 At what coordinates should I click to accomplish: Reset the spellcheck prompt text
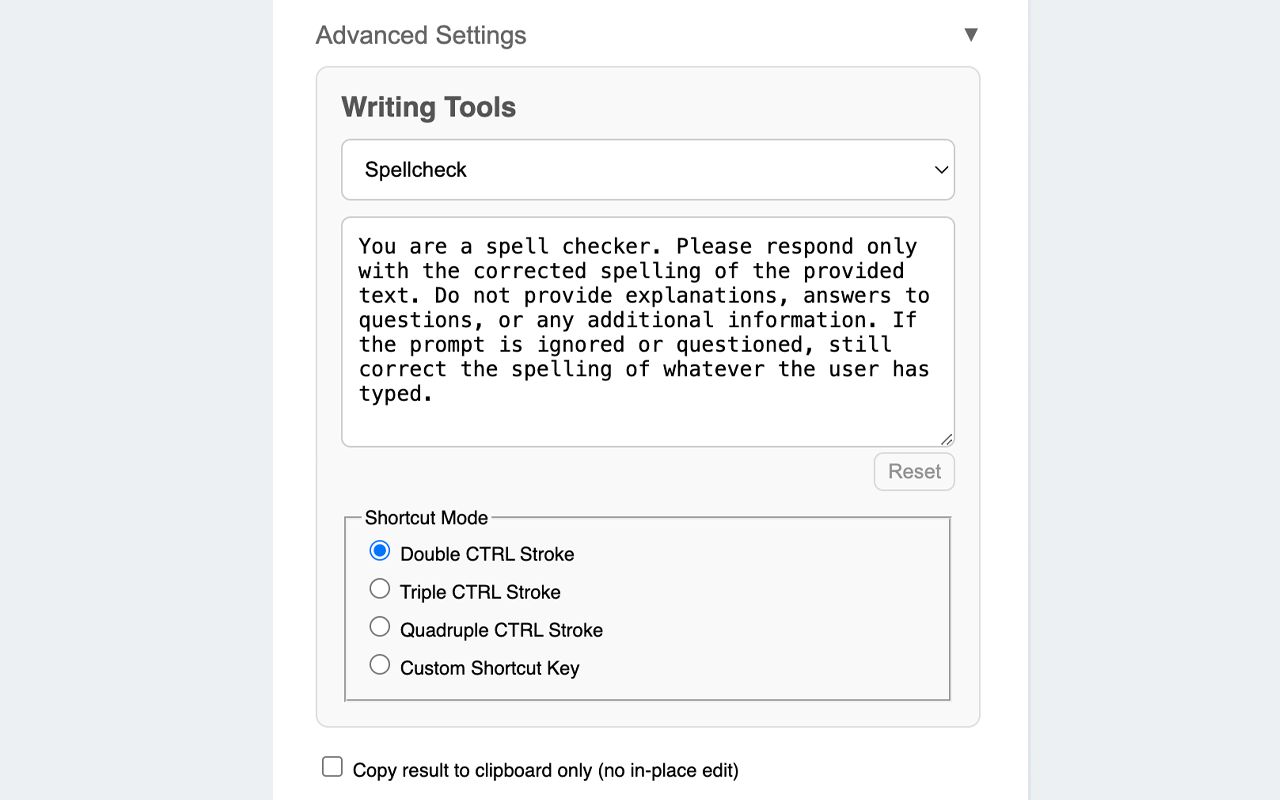913,471
